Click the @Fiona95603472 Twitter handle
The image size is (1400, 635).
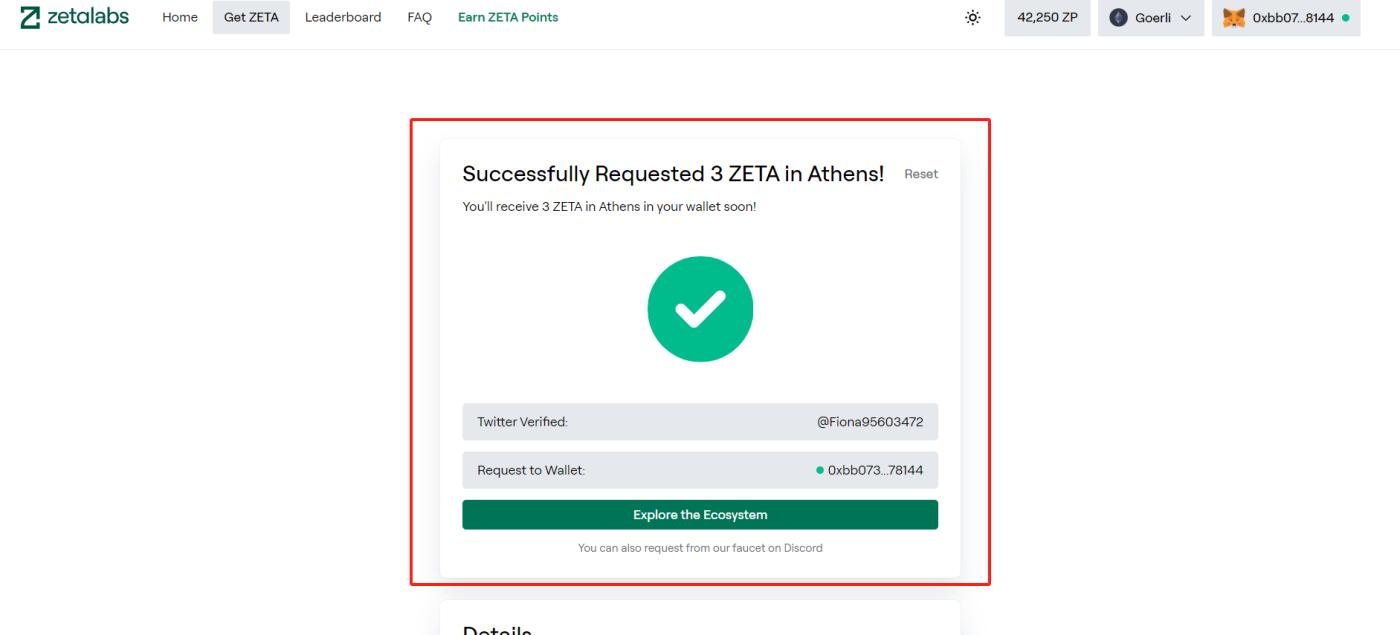point(870,422)
